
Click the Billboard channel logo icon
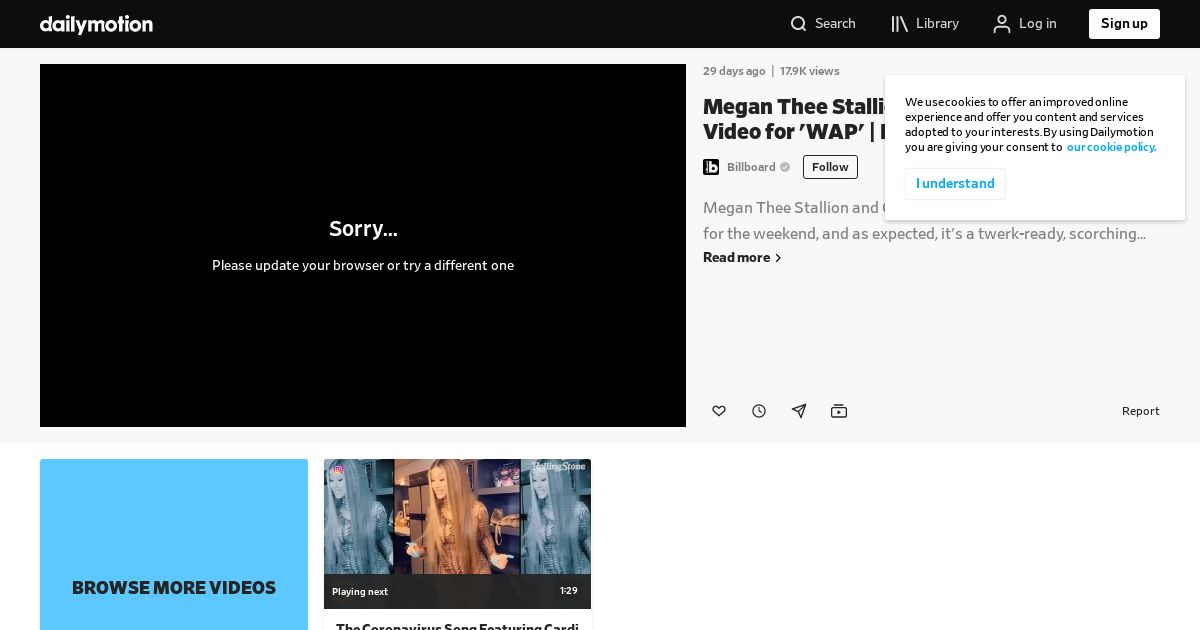(x=711, y=167)
